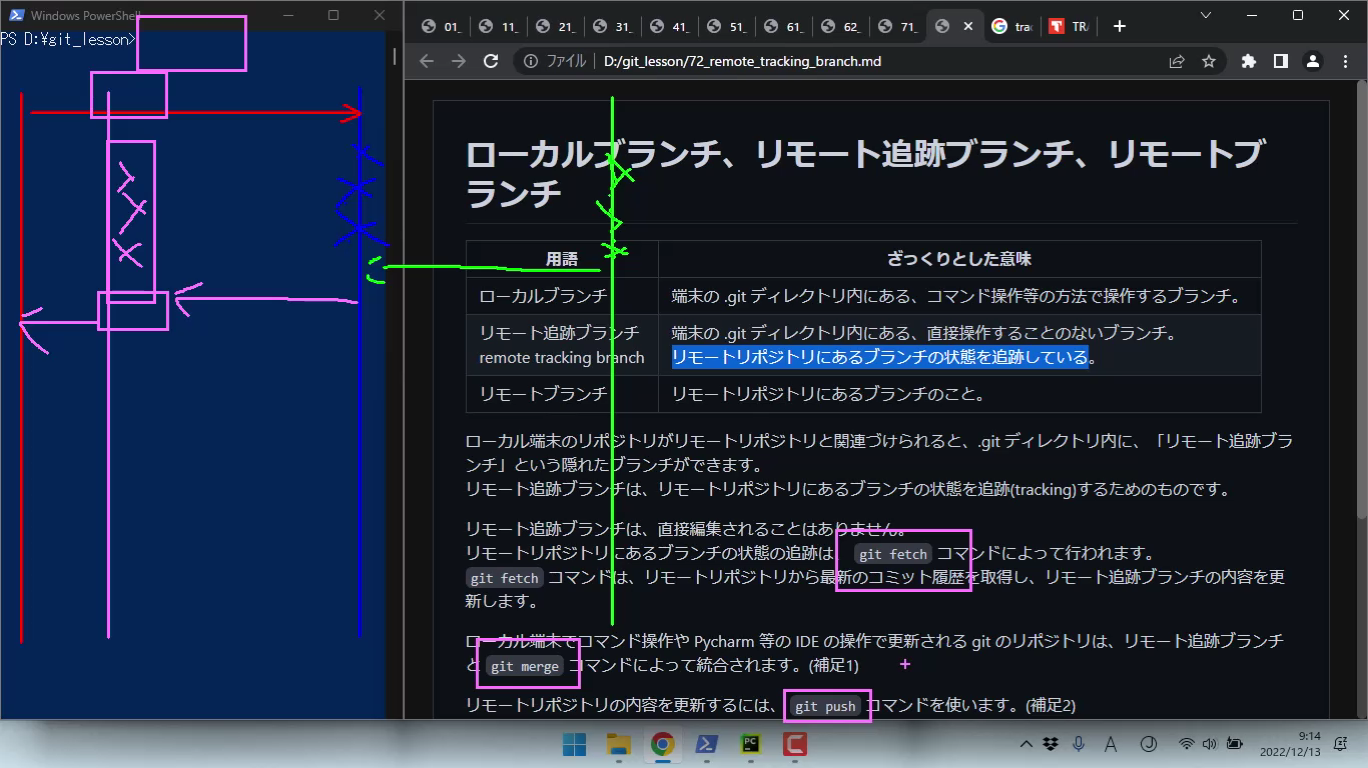Click the Dropbox icon in system tray
The image size is (1368, 768).
pos(1050,744)
